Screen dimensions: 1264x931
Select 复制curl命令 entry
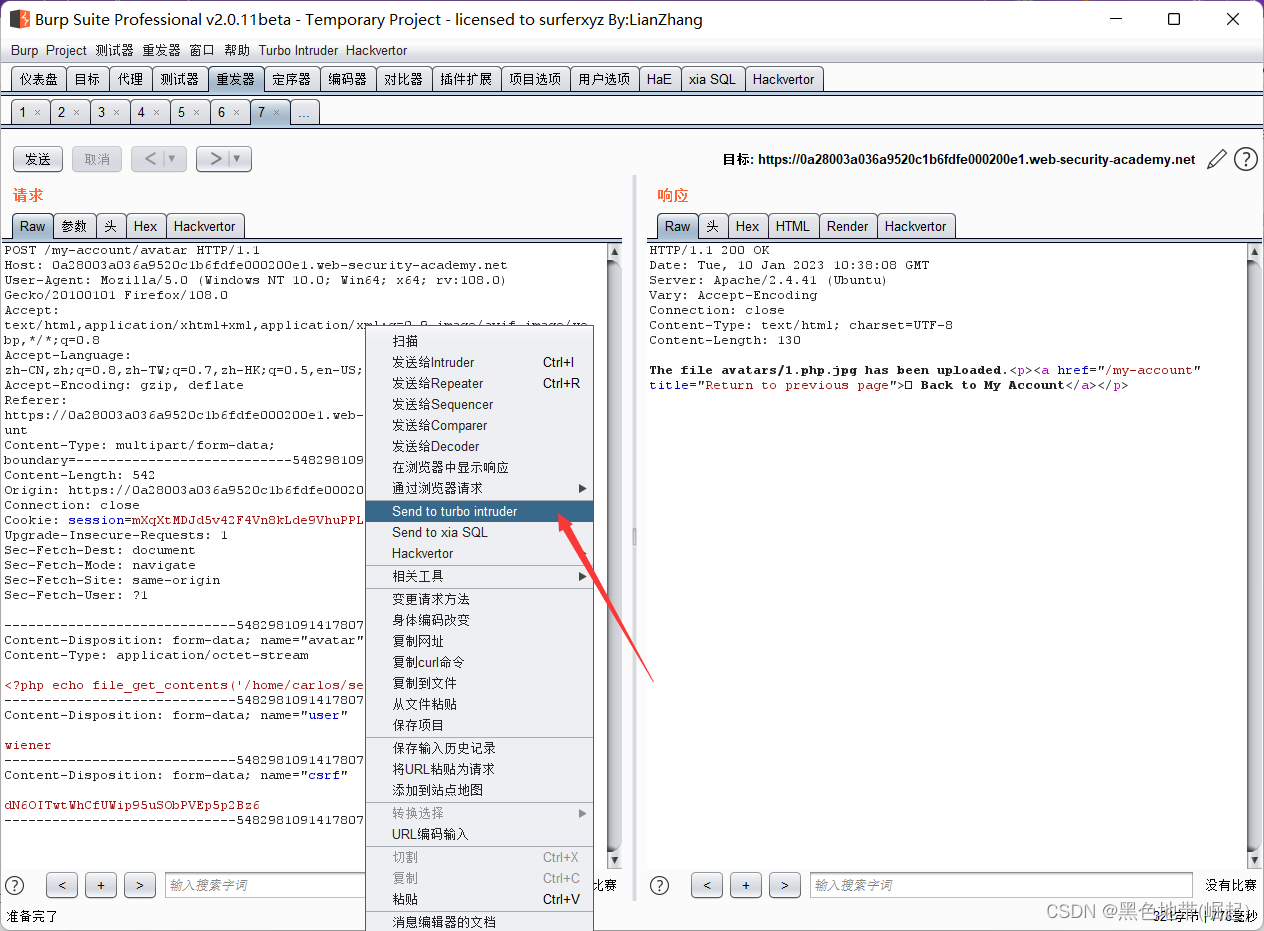tap(479, 662)
